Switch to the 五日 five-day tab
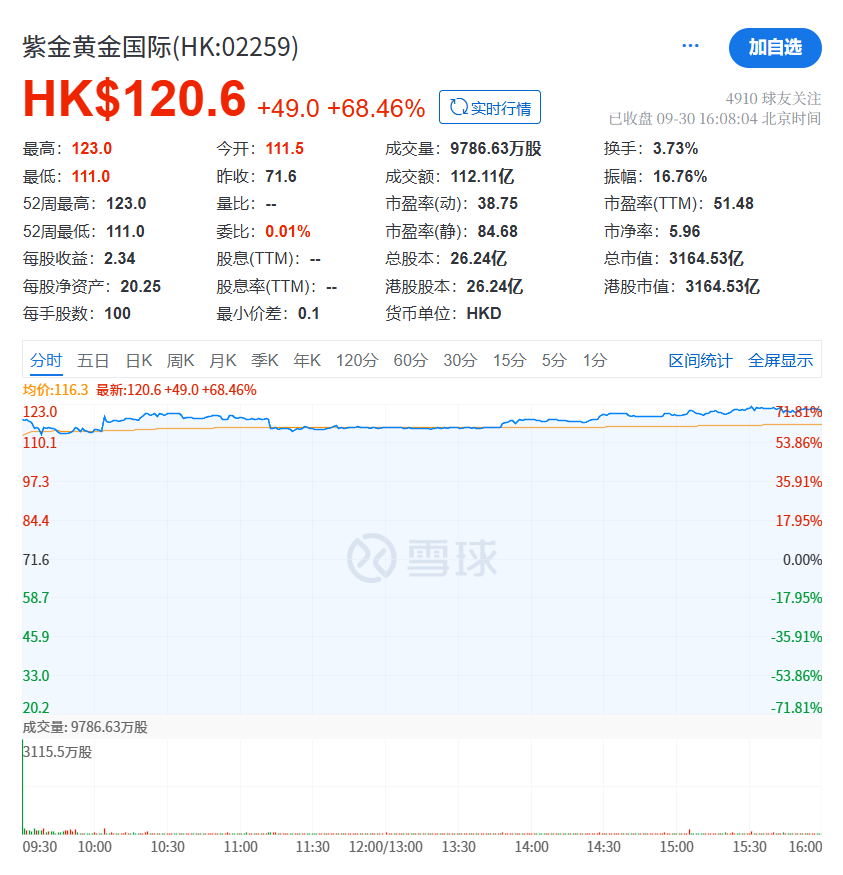Viewport: 843px width, 875px height. [x=93, y=361]
